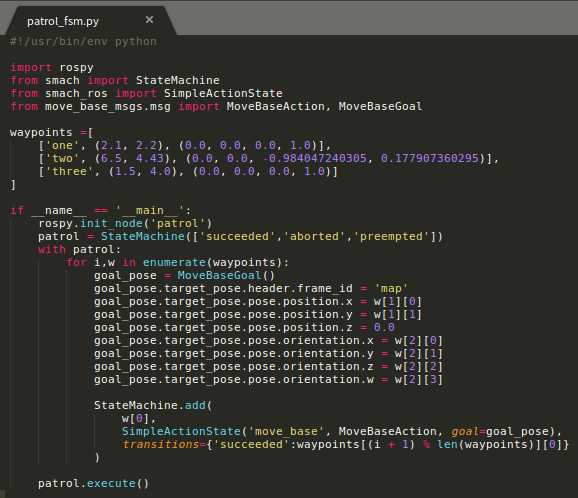Click the orientation.x assignment line
Image resolution: width=578 pixels, height=498 pixels.
[268, 340]
